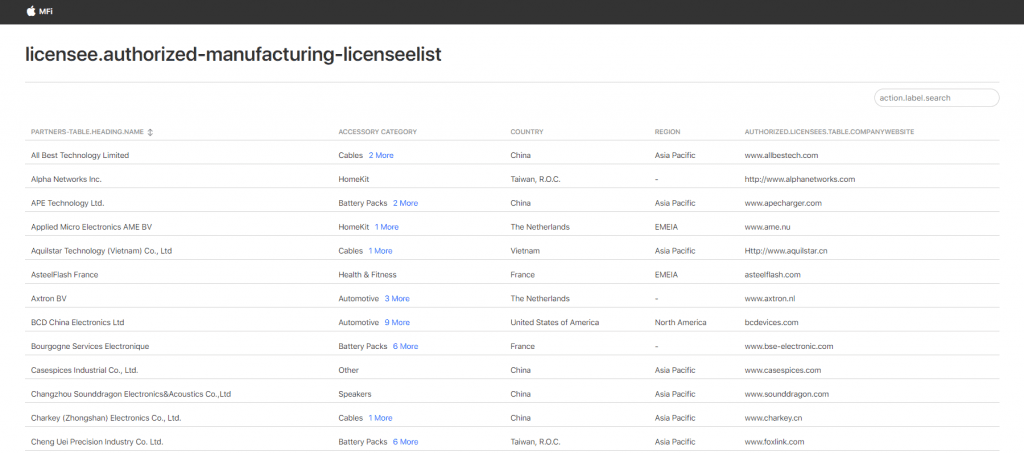
Task: Expand '2 More' for All Best Technology
Action: pos(381,155)
